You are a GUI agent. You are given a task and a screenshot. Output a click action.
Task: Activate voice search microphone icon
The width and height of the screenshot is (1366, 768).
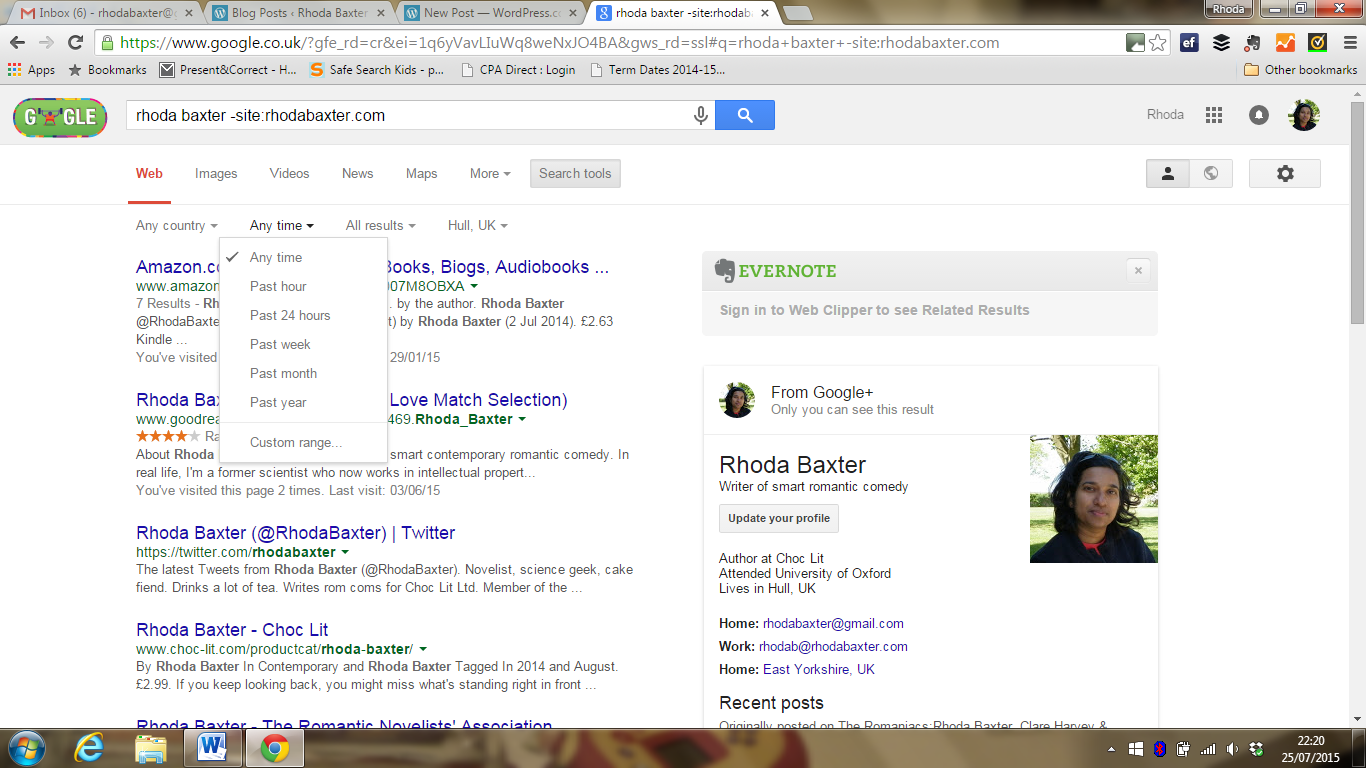[701, 115]
